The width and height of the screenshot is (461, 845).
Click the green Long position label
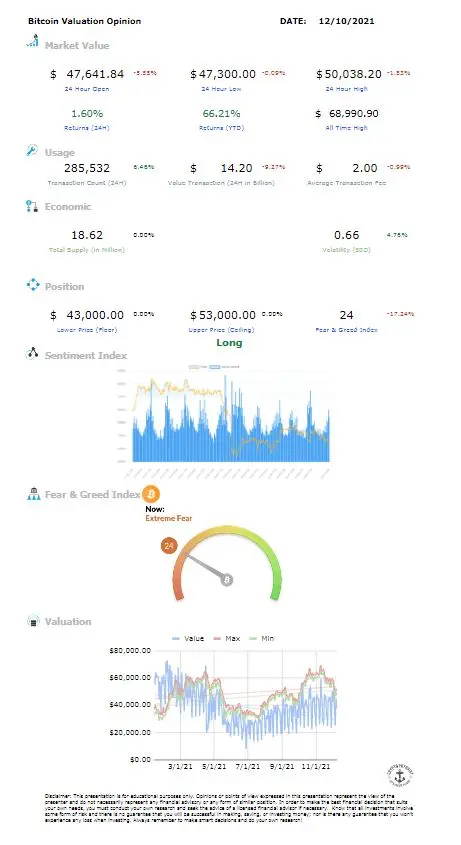pos(229,343)
